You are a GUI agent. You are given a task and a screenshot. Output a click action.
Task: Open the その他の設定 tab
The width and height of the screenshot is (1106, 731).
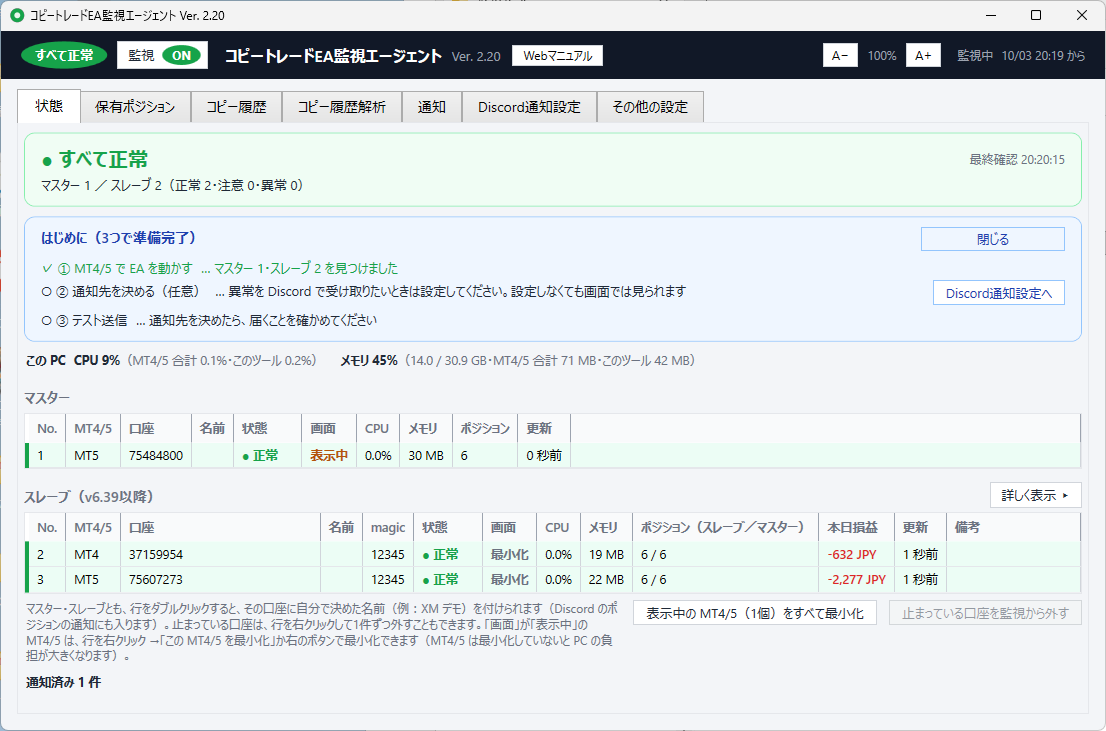pyautogui.click(x=650, y=107)
